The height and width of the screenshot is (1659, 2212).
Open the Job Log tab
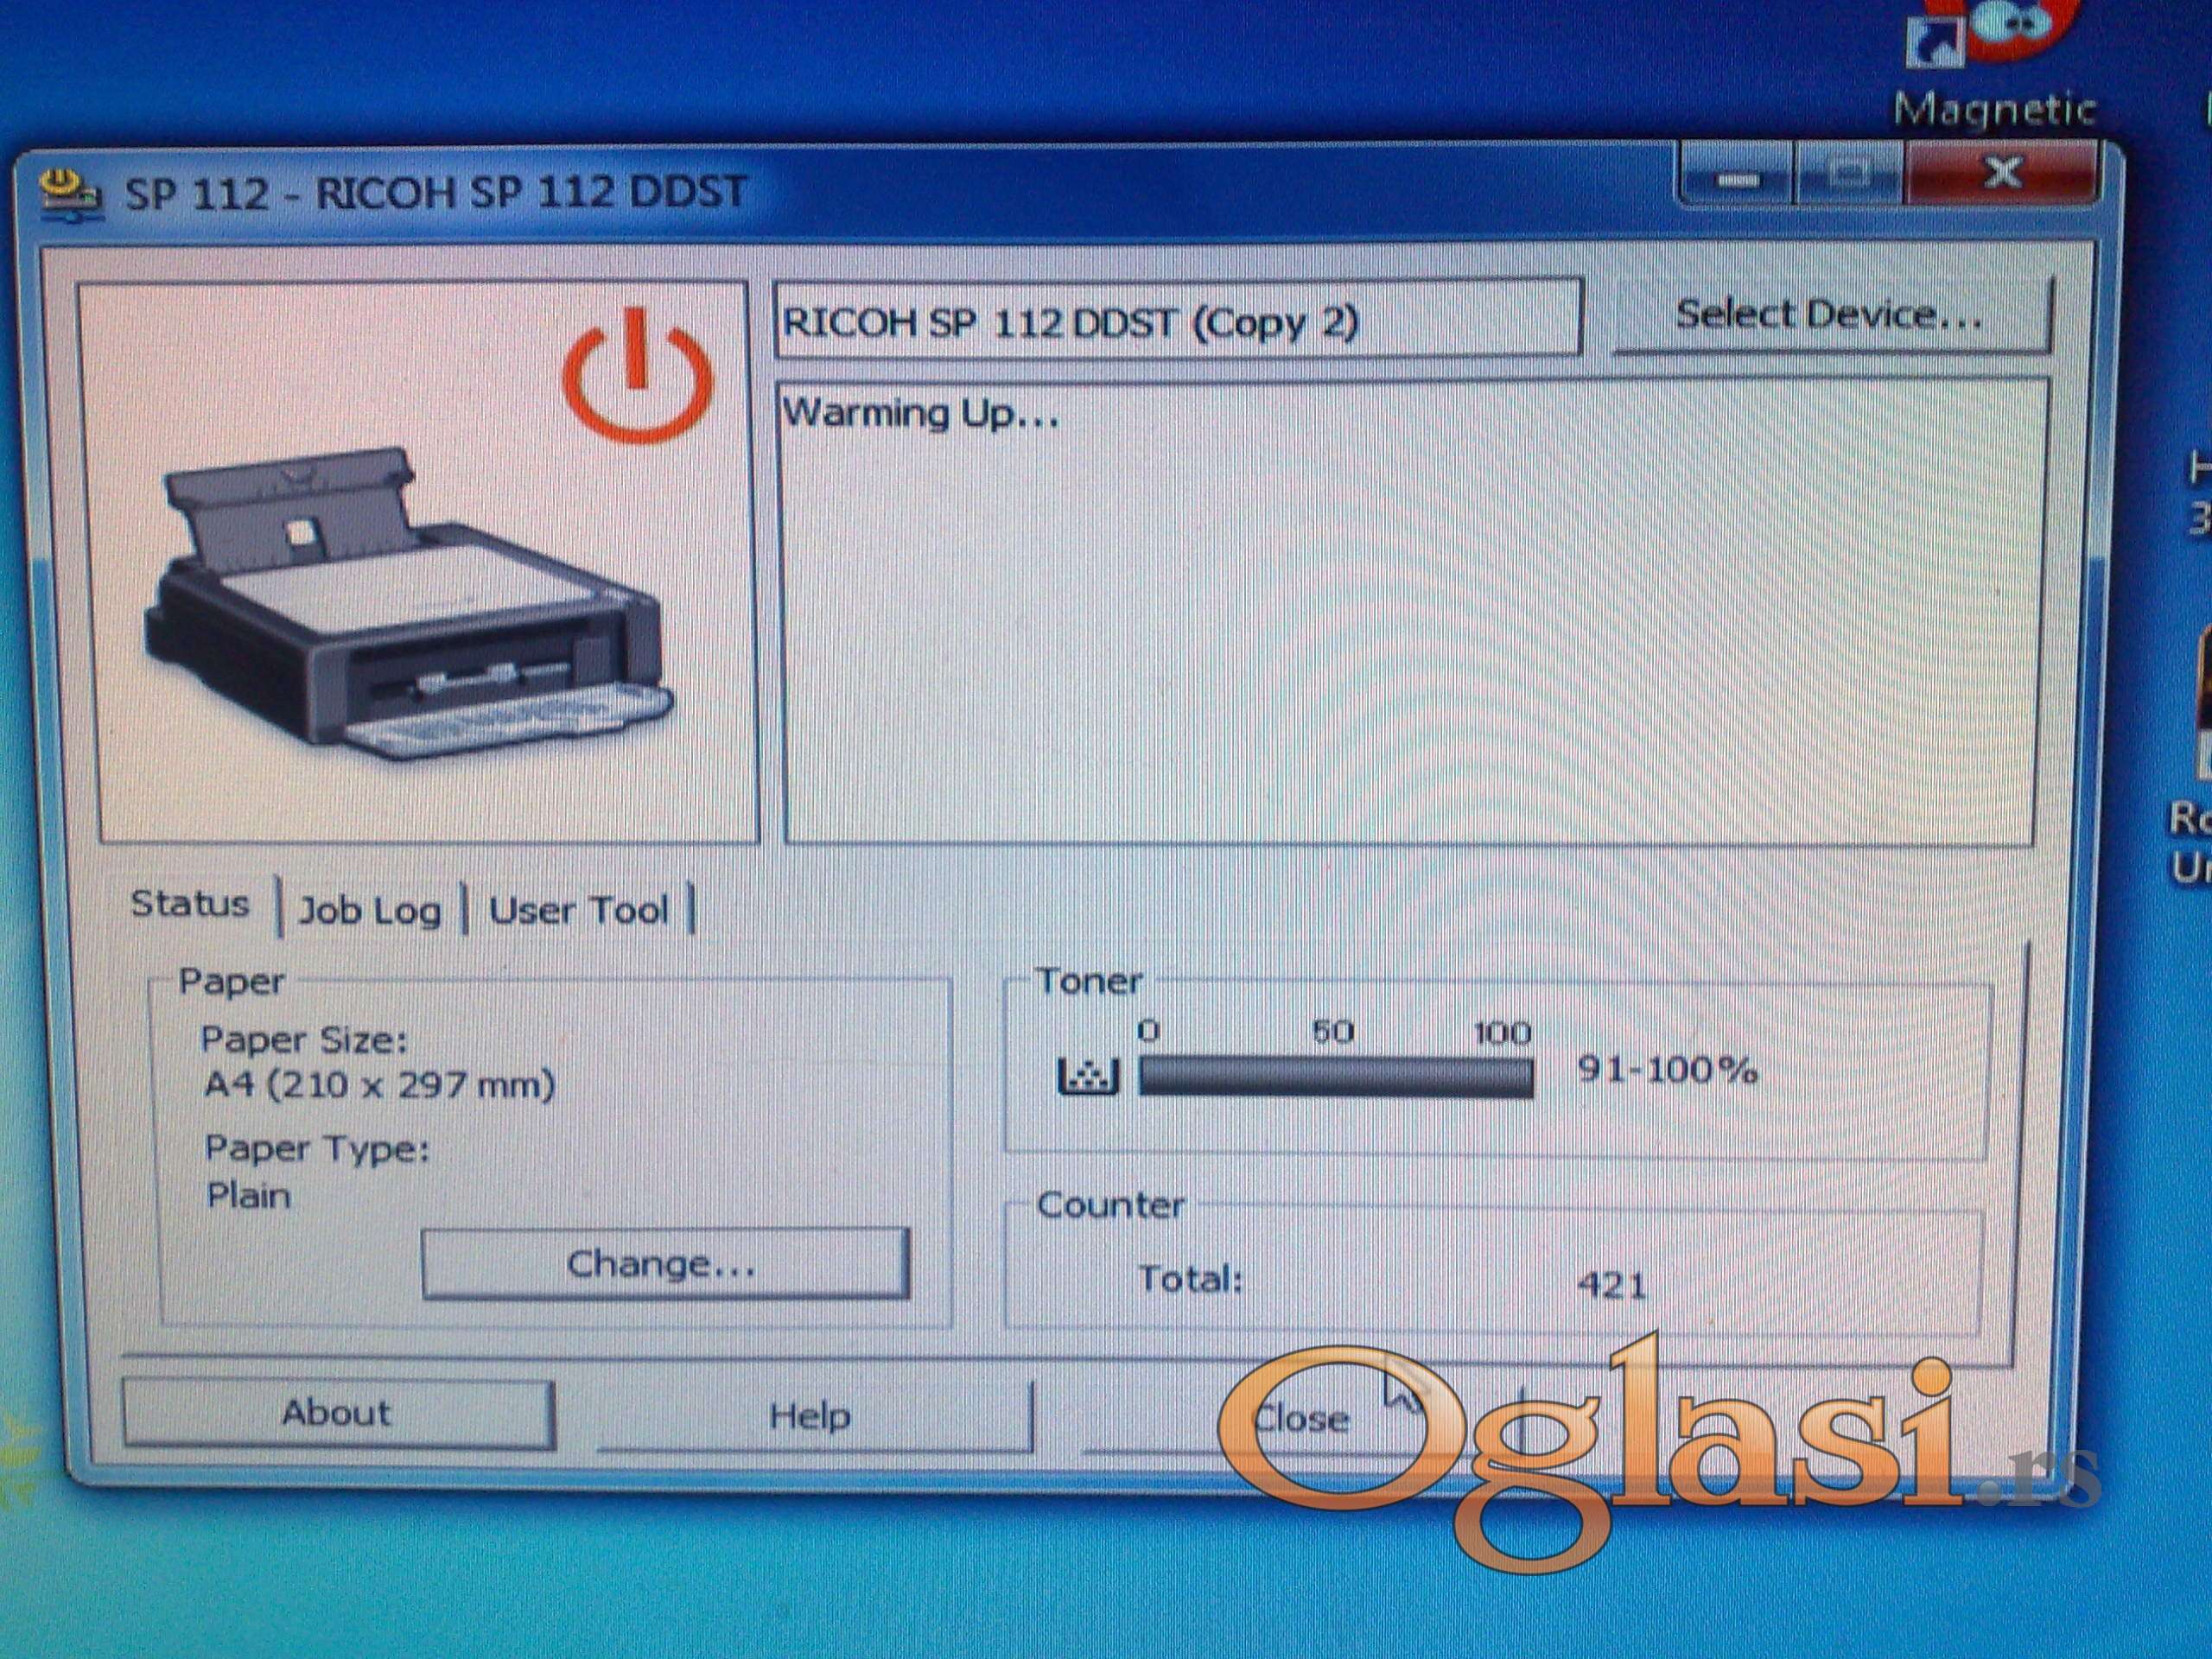coord(370,910)
